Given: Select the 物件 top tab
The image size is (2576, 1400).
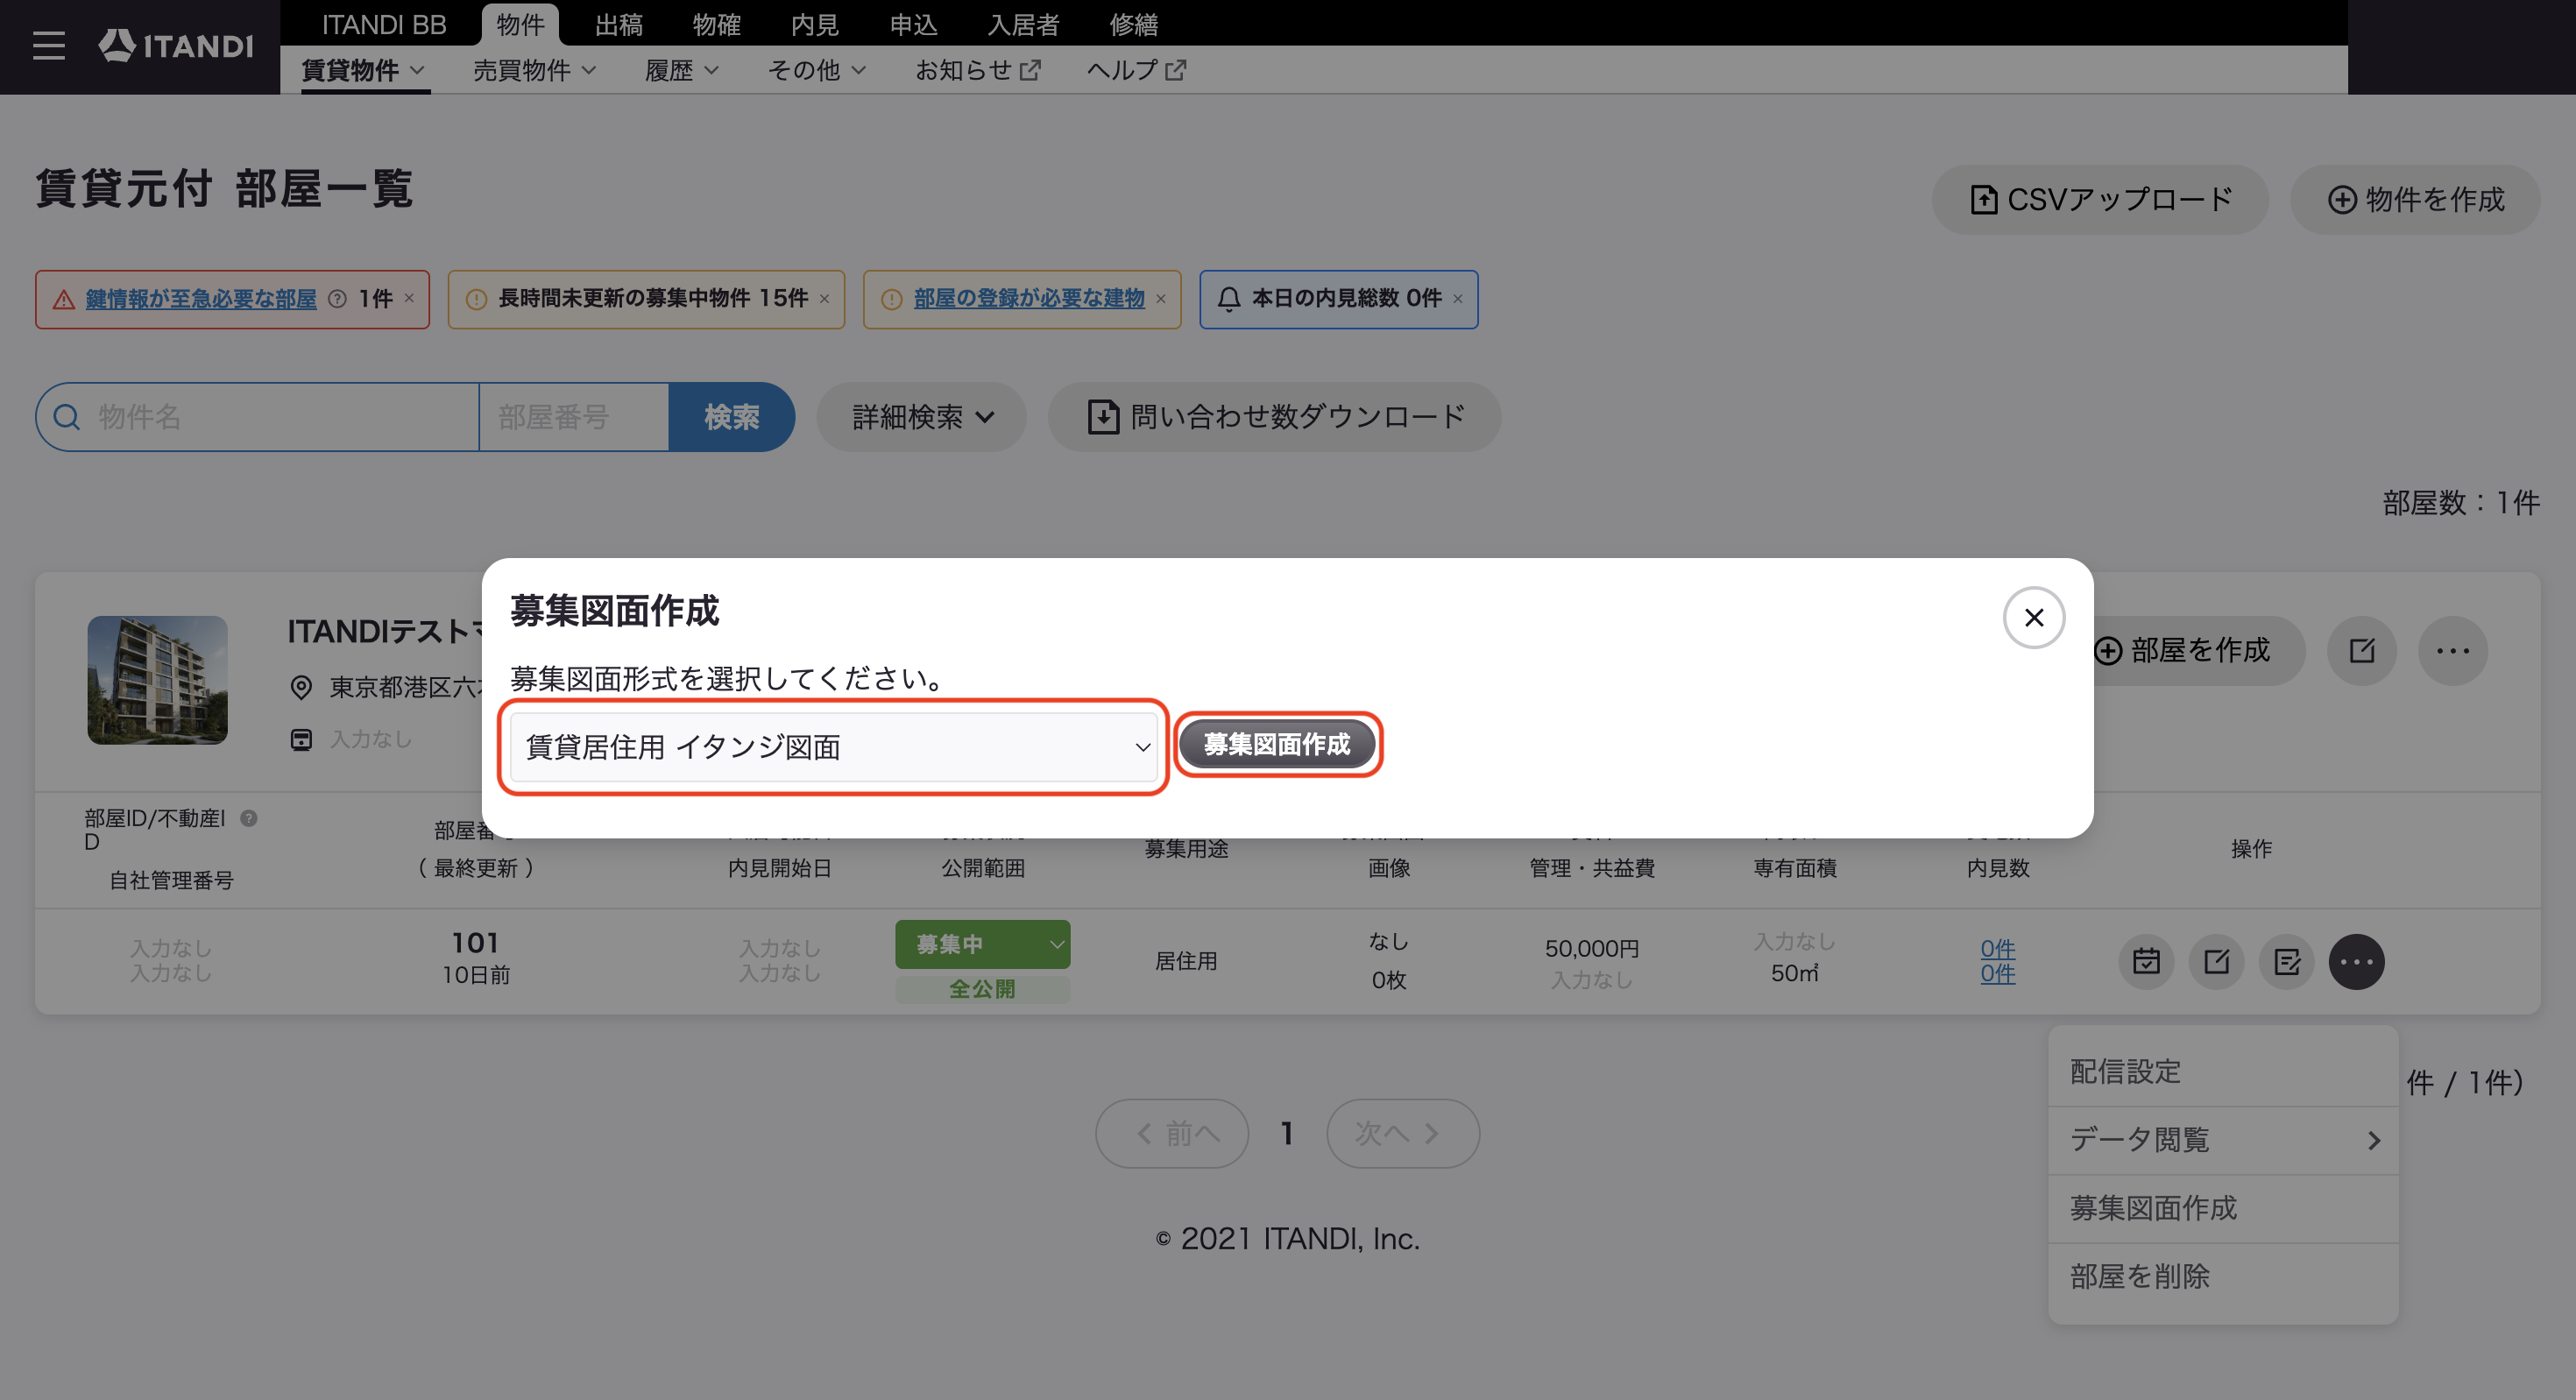Looking at the screenshot, I should coord(520,24).
